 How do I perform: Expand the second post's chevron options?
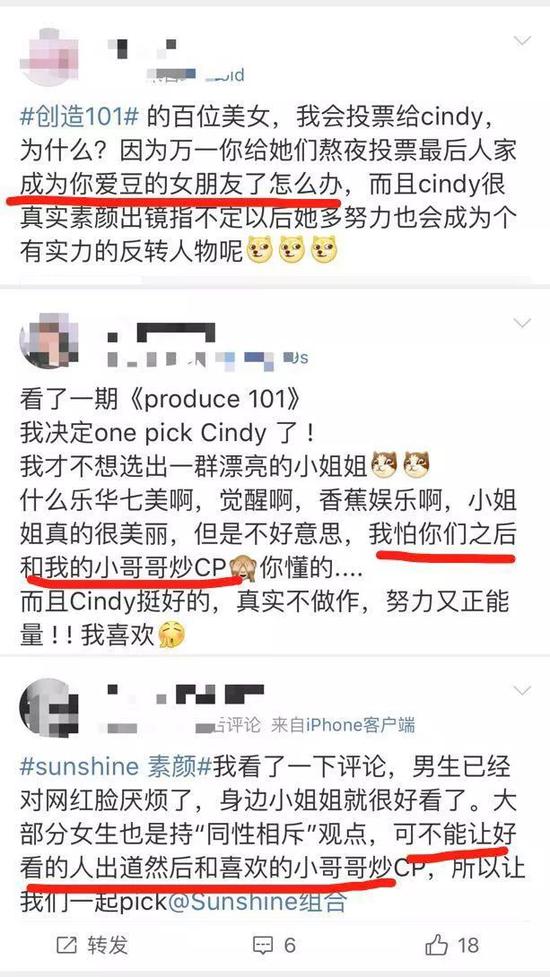pyautogui.click(x=522, y=322)
